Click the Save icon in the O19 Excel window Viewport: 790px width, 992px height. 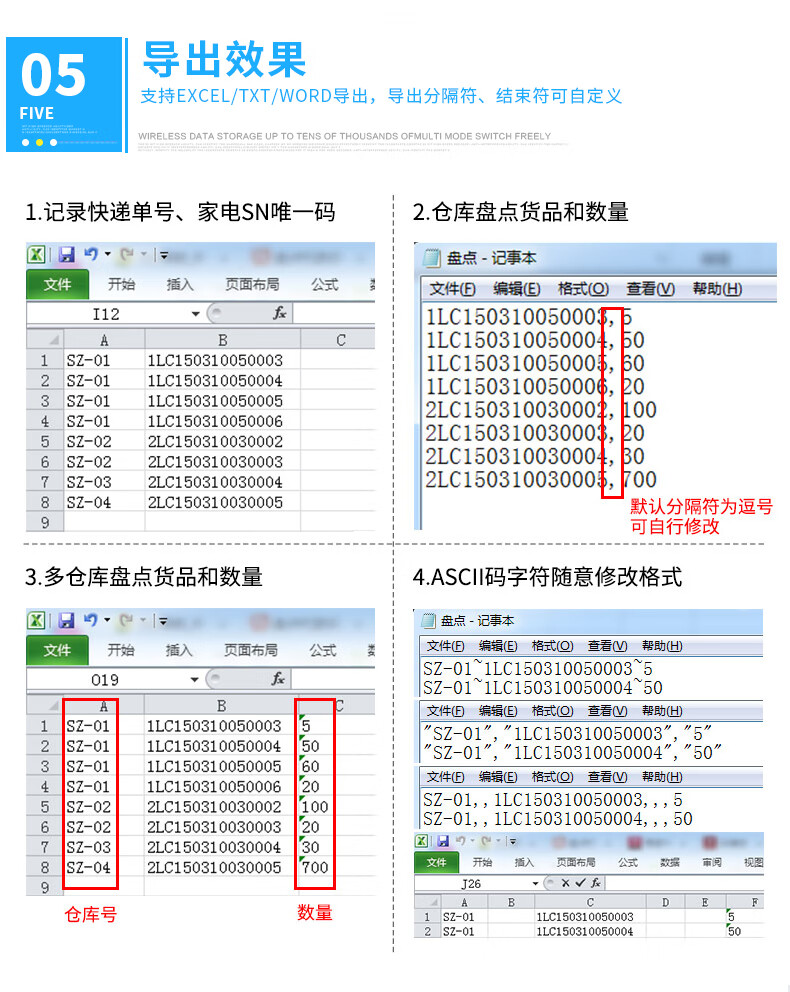click(67, 621)
